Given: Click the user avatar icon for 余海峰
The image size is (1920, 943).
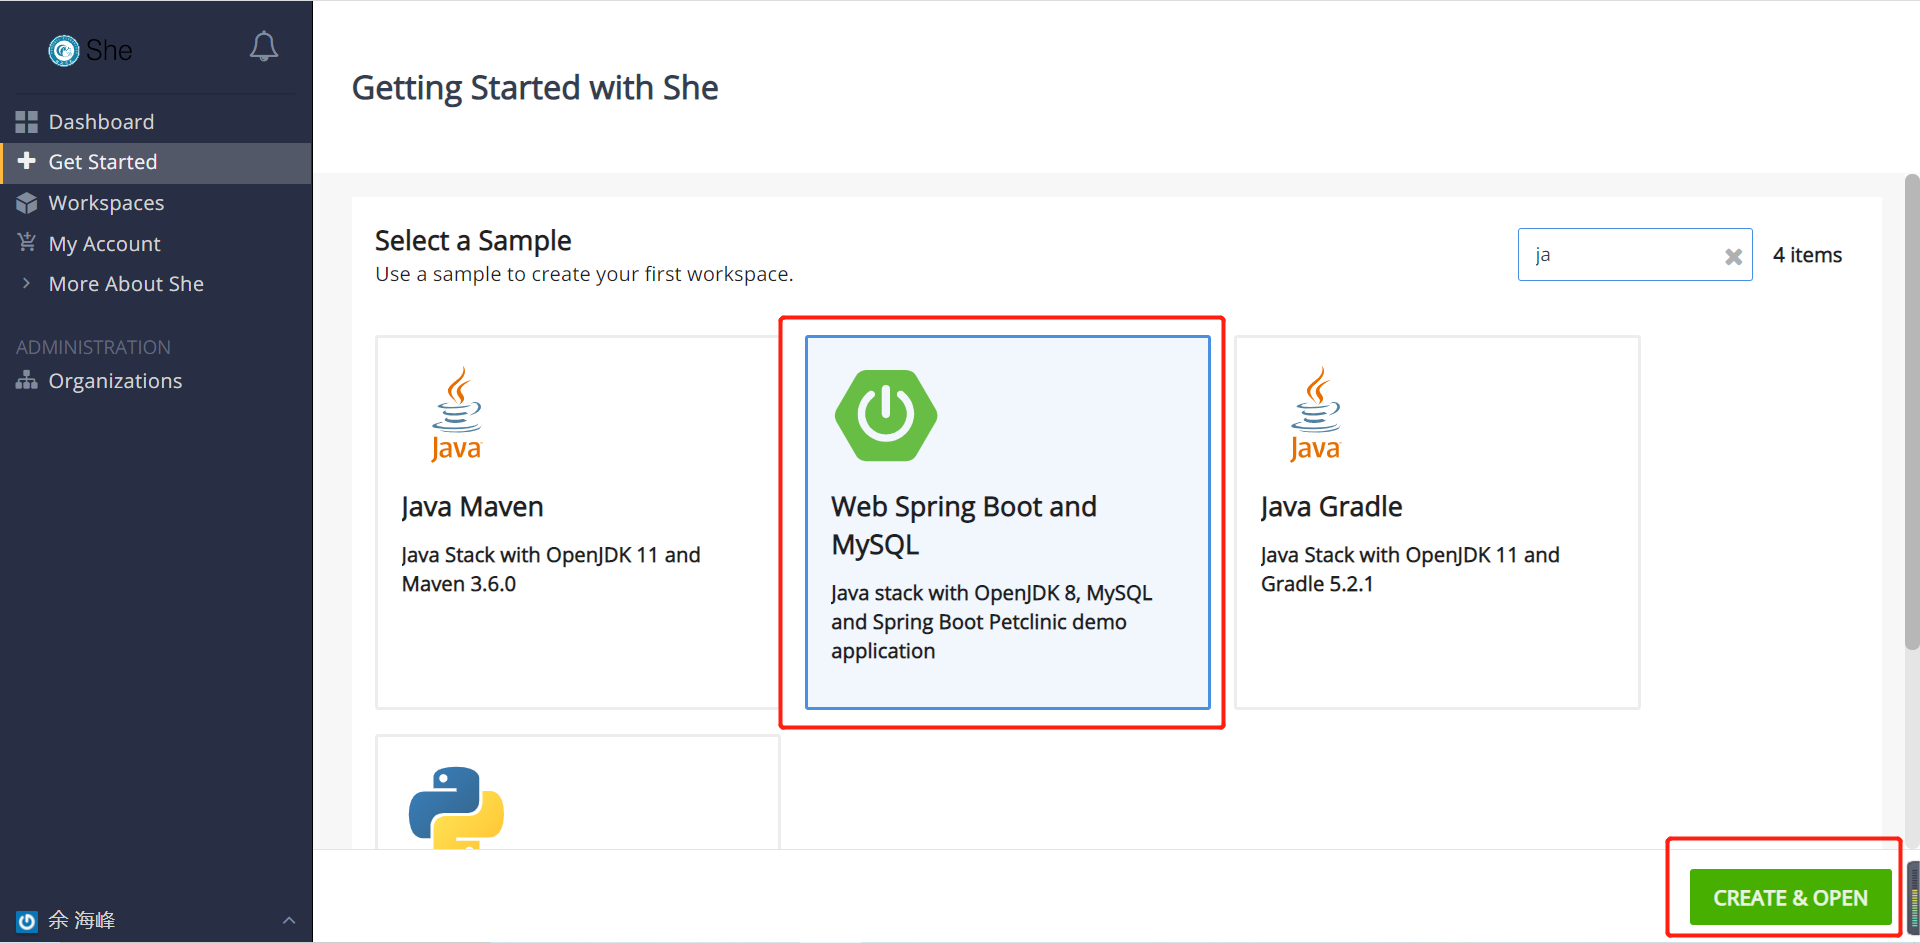Looking at the screenshot, I should pos(27,921).
